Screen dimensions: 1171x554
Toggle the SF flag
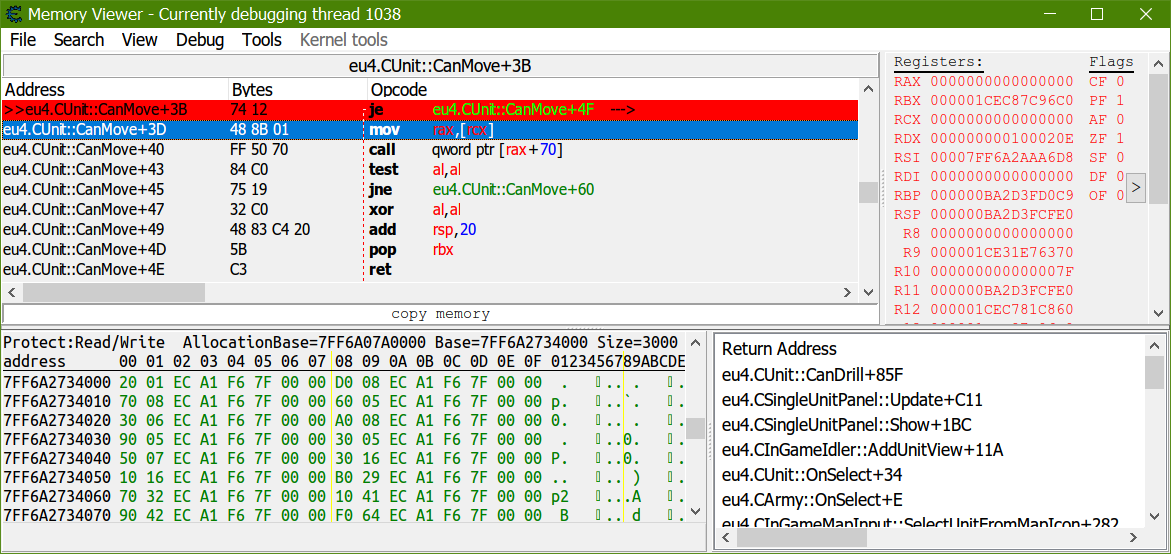1107,158
